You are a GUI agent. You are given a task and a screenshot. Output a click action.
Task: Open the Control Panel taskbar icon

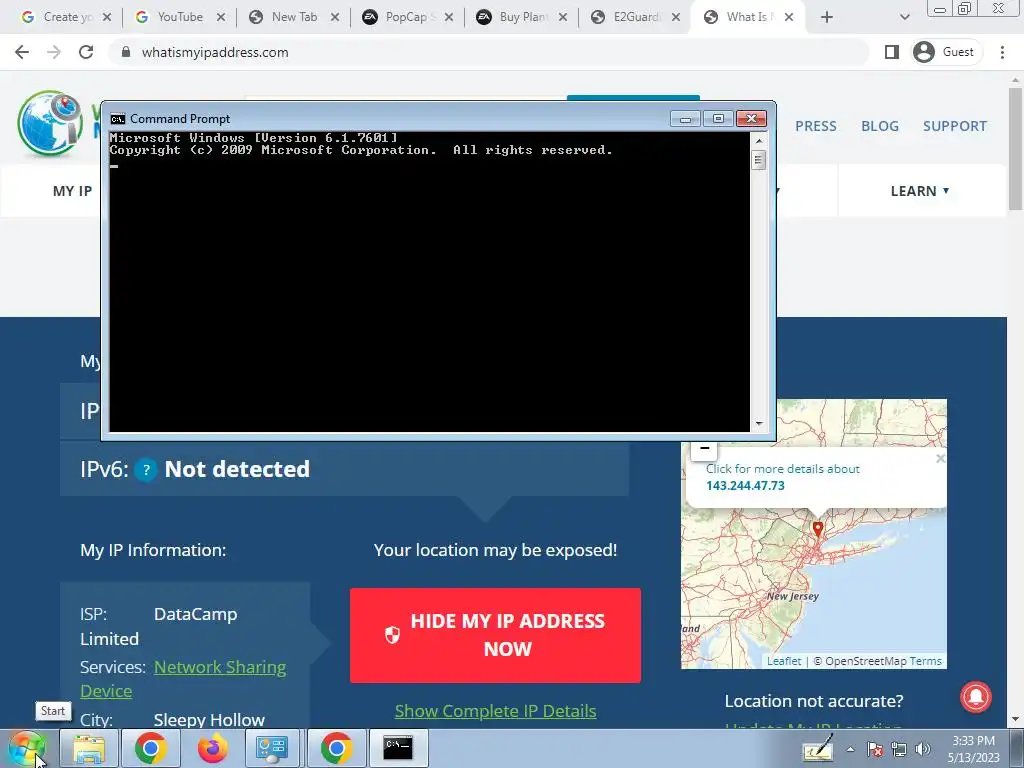[272, 748]
